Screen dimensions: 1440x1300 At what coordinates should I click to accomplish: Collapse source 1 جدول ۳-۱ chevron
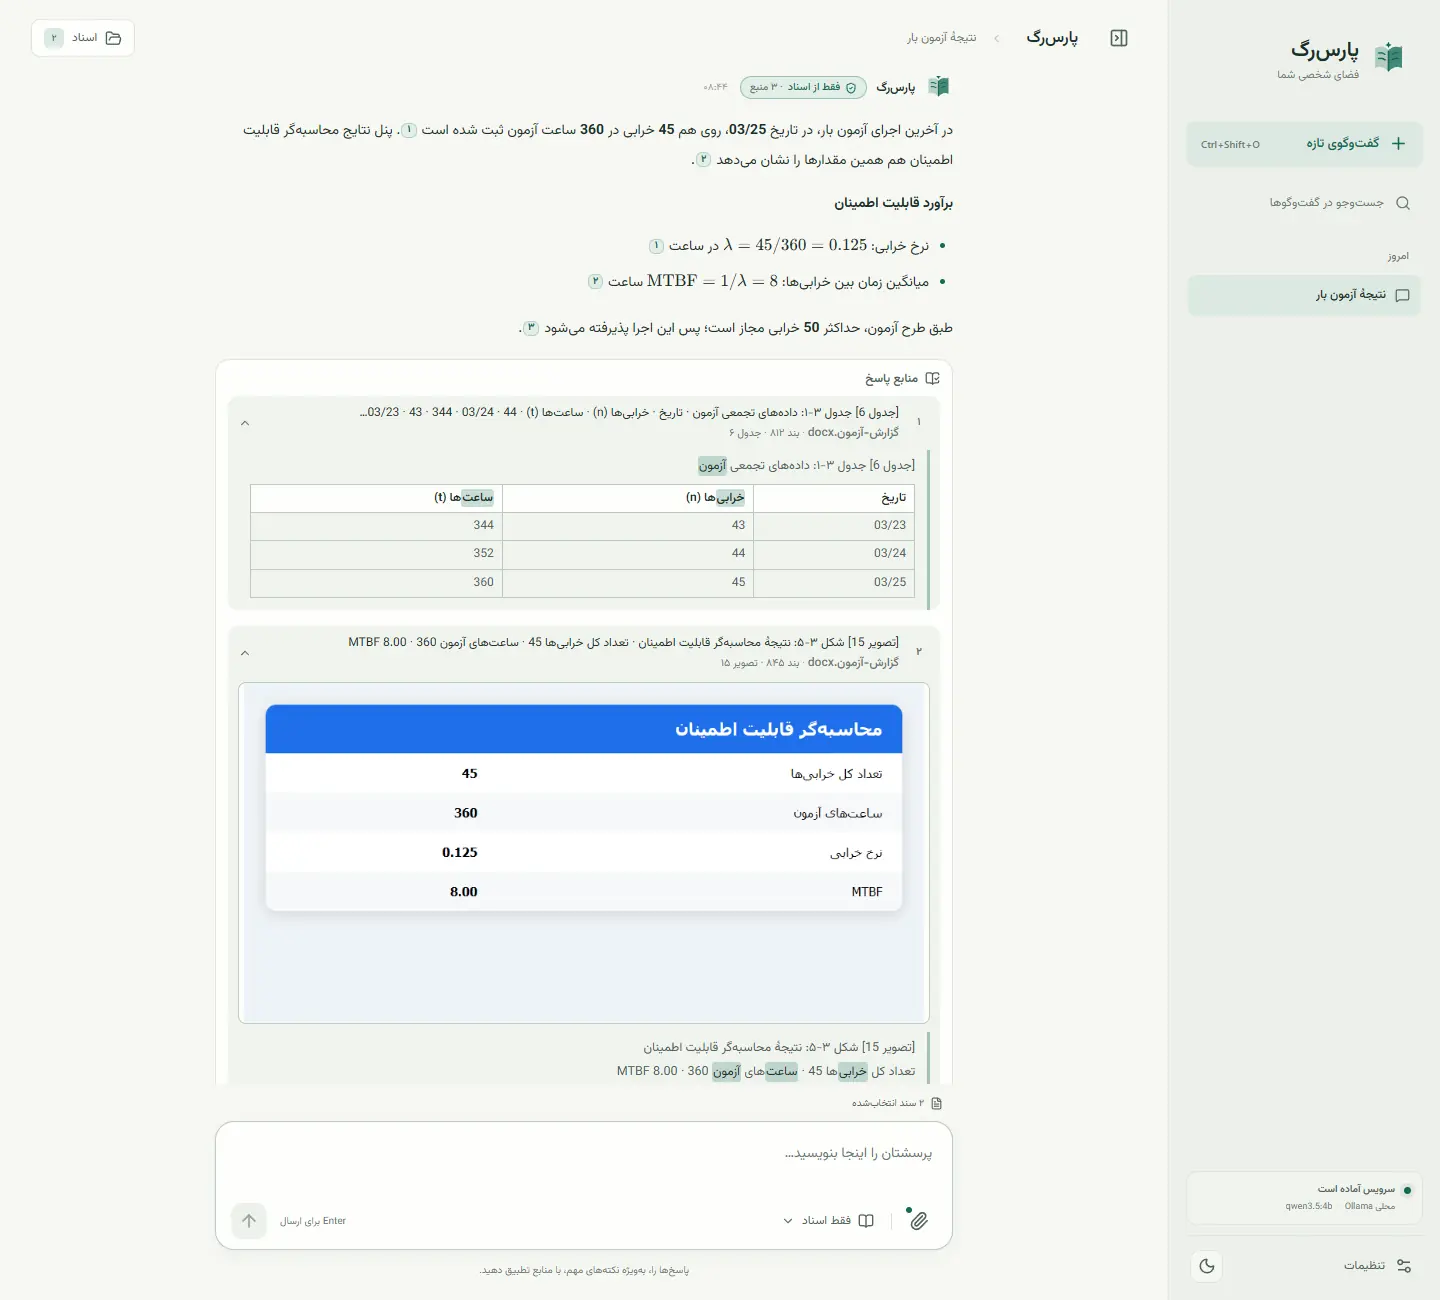coord(245,423)
